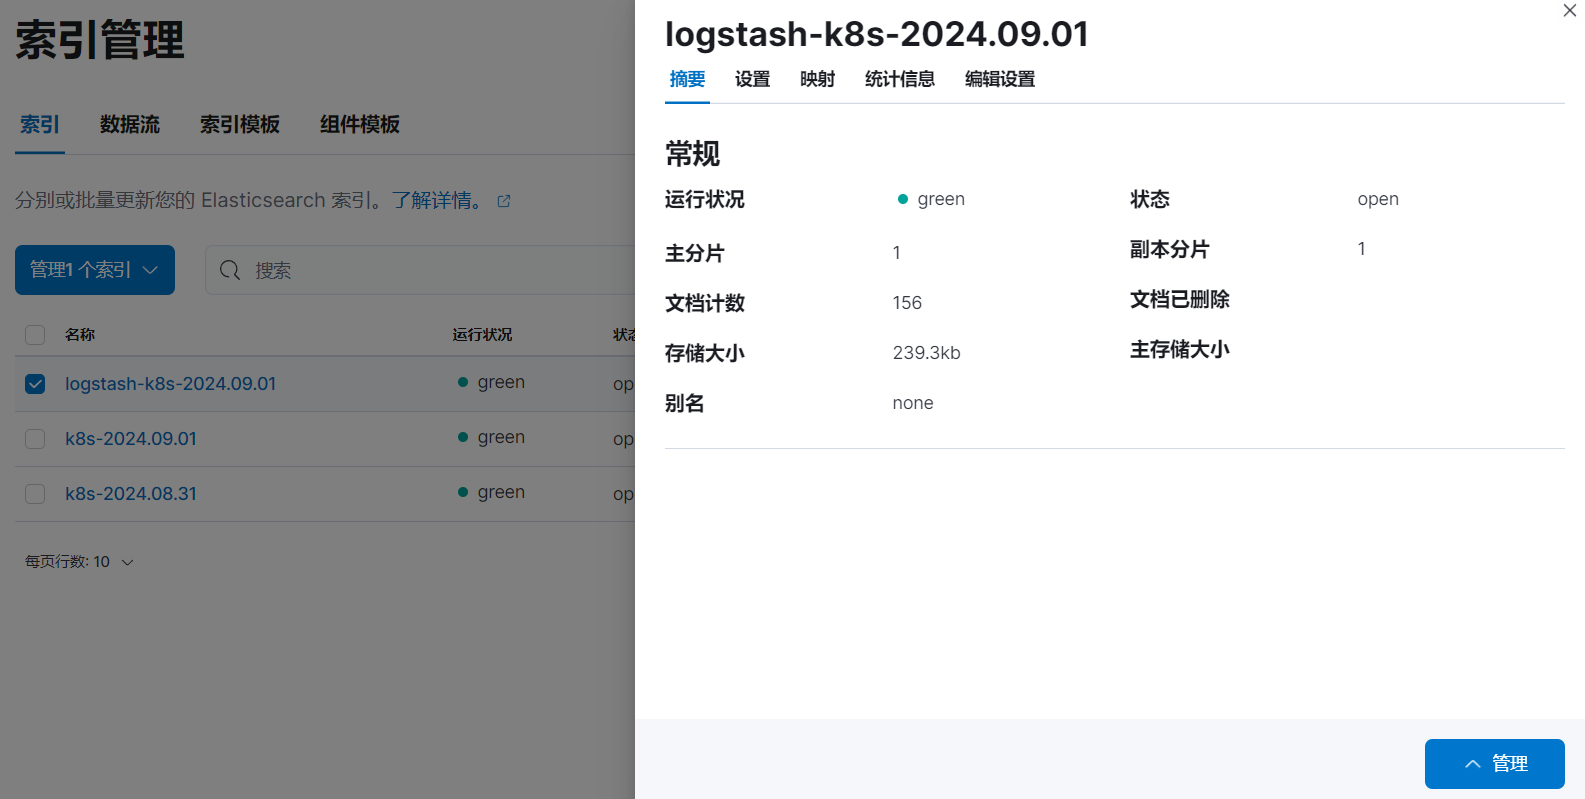
Task: Switch to the 设置 tab
Action: coord(752,79)
